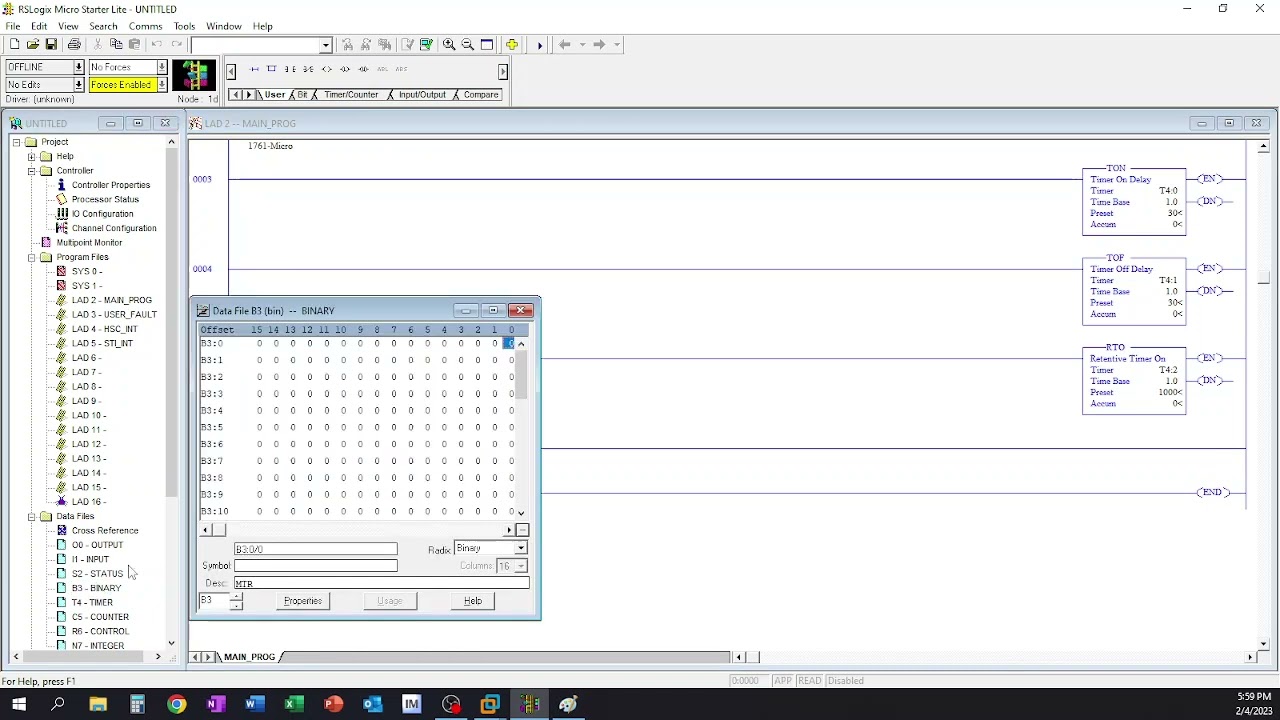Open No Edits dropdown
Image resolution: width=1280 pixels, height=720 pixels.
(78, 85)
